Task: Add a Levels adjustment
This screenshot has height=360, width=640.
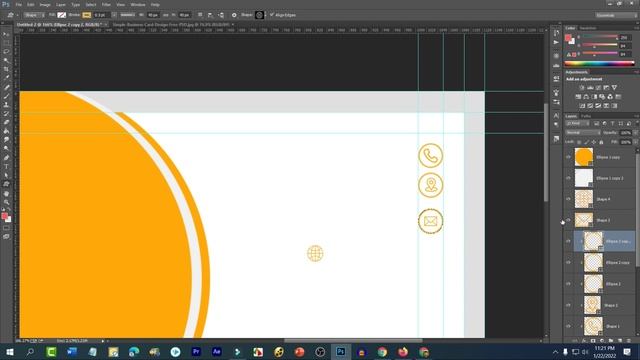Action: [x=590, y=88]
